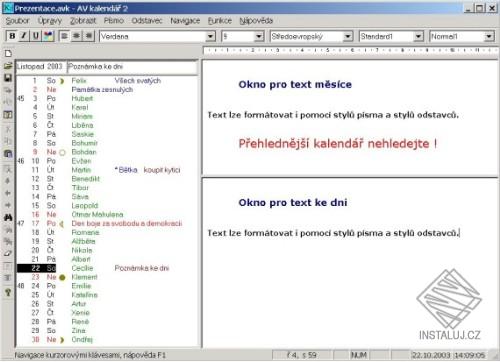The image size is (500, 362).
Task: Click the AV kalendář title bar icon
Action: coord(8,8)
